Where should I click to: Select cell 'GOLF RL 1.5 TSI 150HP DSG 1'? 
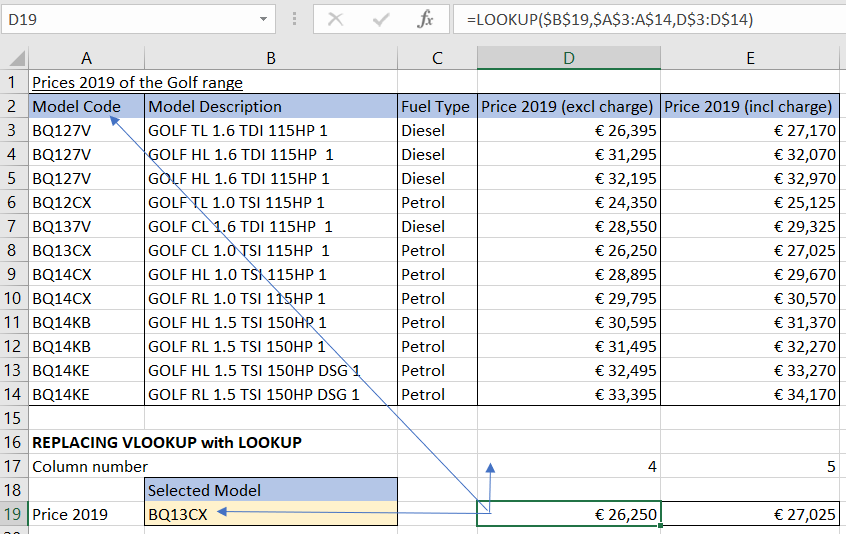[271, 394]
